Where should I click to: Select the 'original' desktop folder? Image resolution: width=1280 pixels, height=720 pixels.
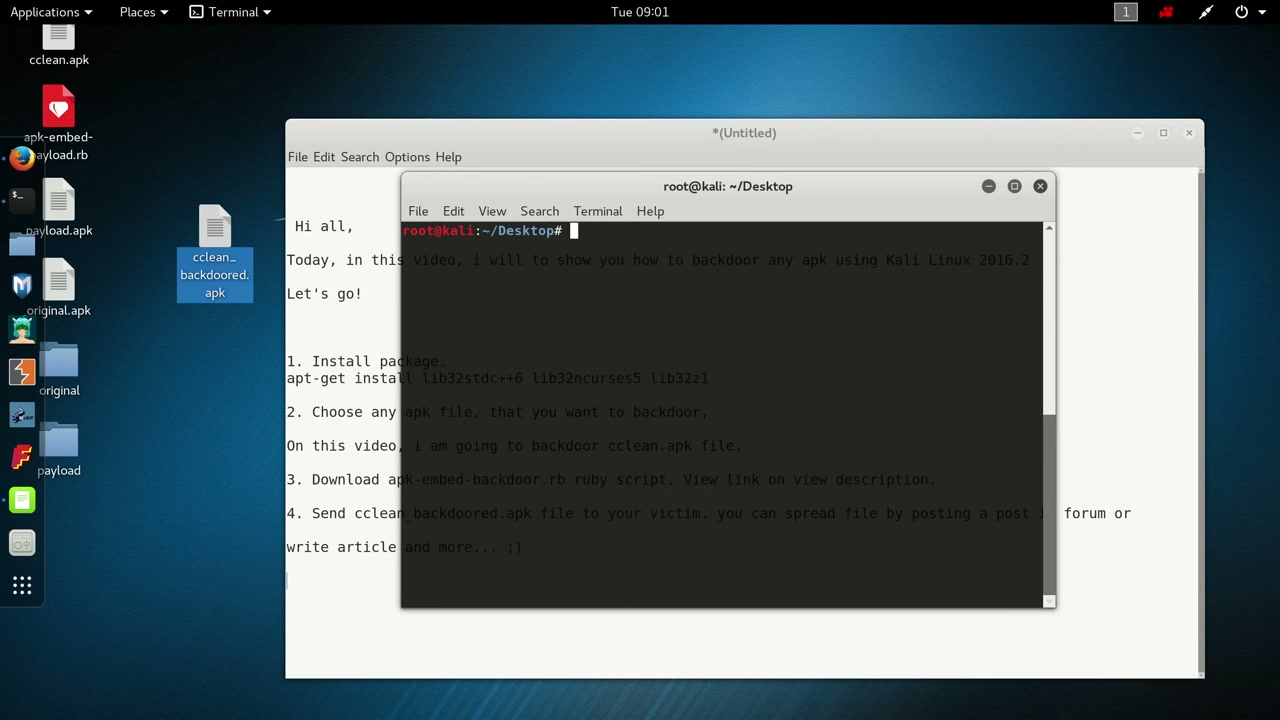tap(59, 368)
